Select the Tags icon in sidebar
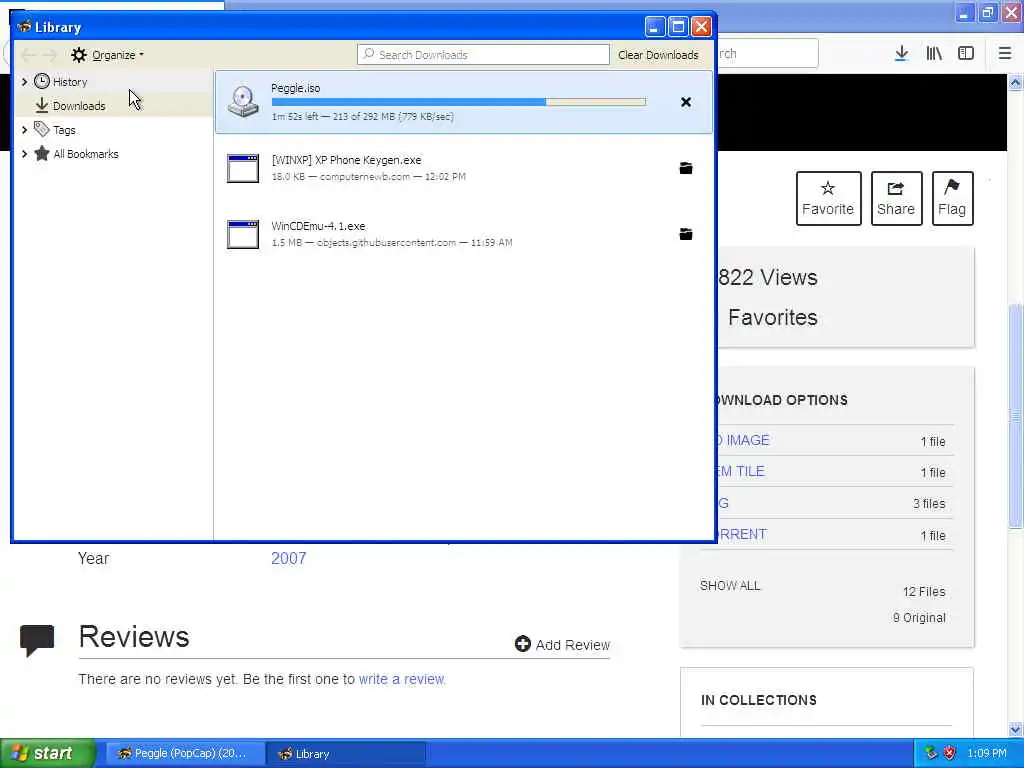1024x768 pixels. point(42,129)
